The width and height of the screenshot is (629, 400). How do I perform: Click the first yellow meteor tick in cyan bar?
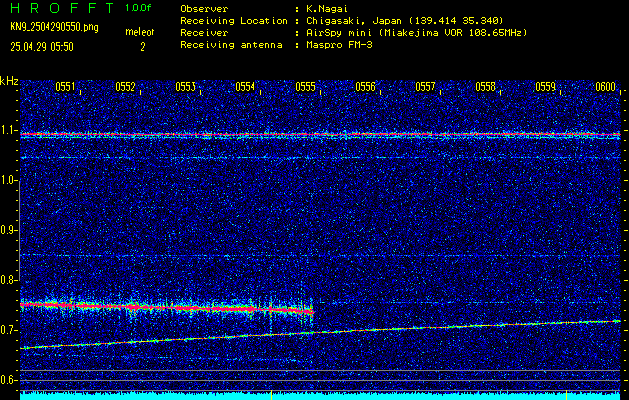tap(272, 394)
